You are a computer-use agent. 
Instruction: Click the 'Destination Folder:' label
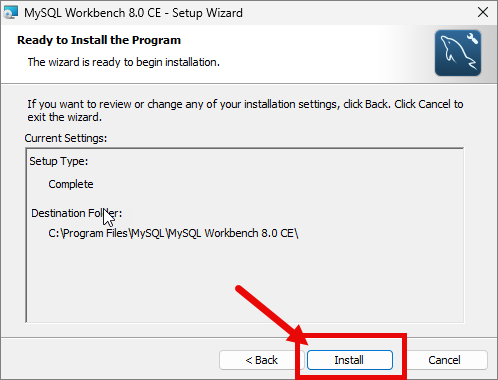[x=77, y=213]
